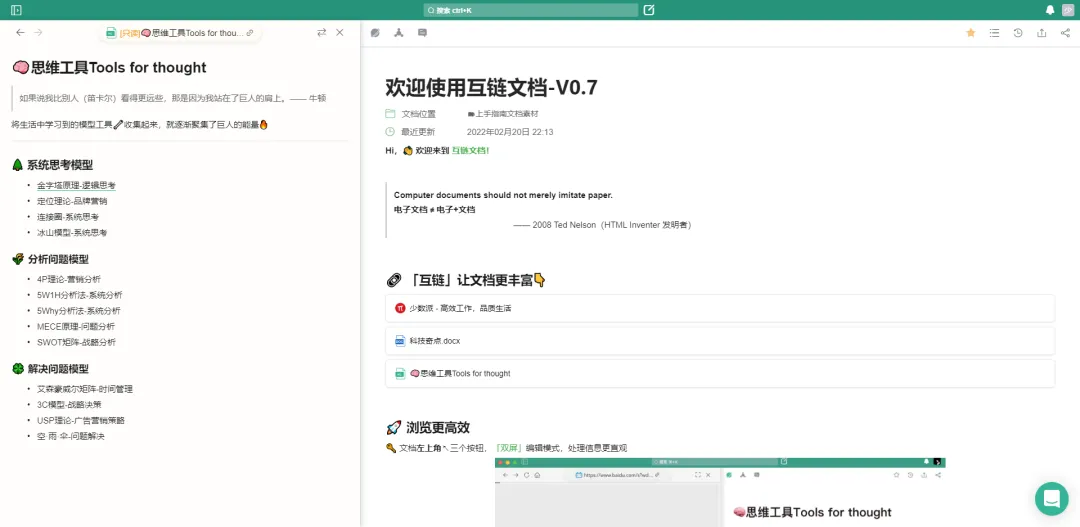The height and width of the screenshot is (527, 1080).
Task: Open the notifications bell
Action: point(1050,10)
